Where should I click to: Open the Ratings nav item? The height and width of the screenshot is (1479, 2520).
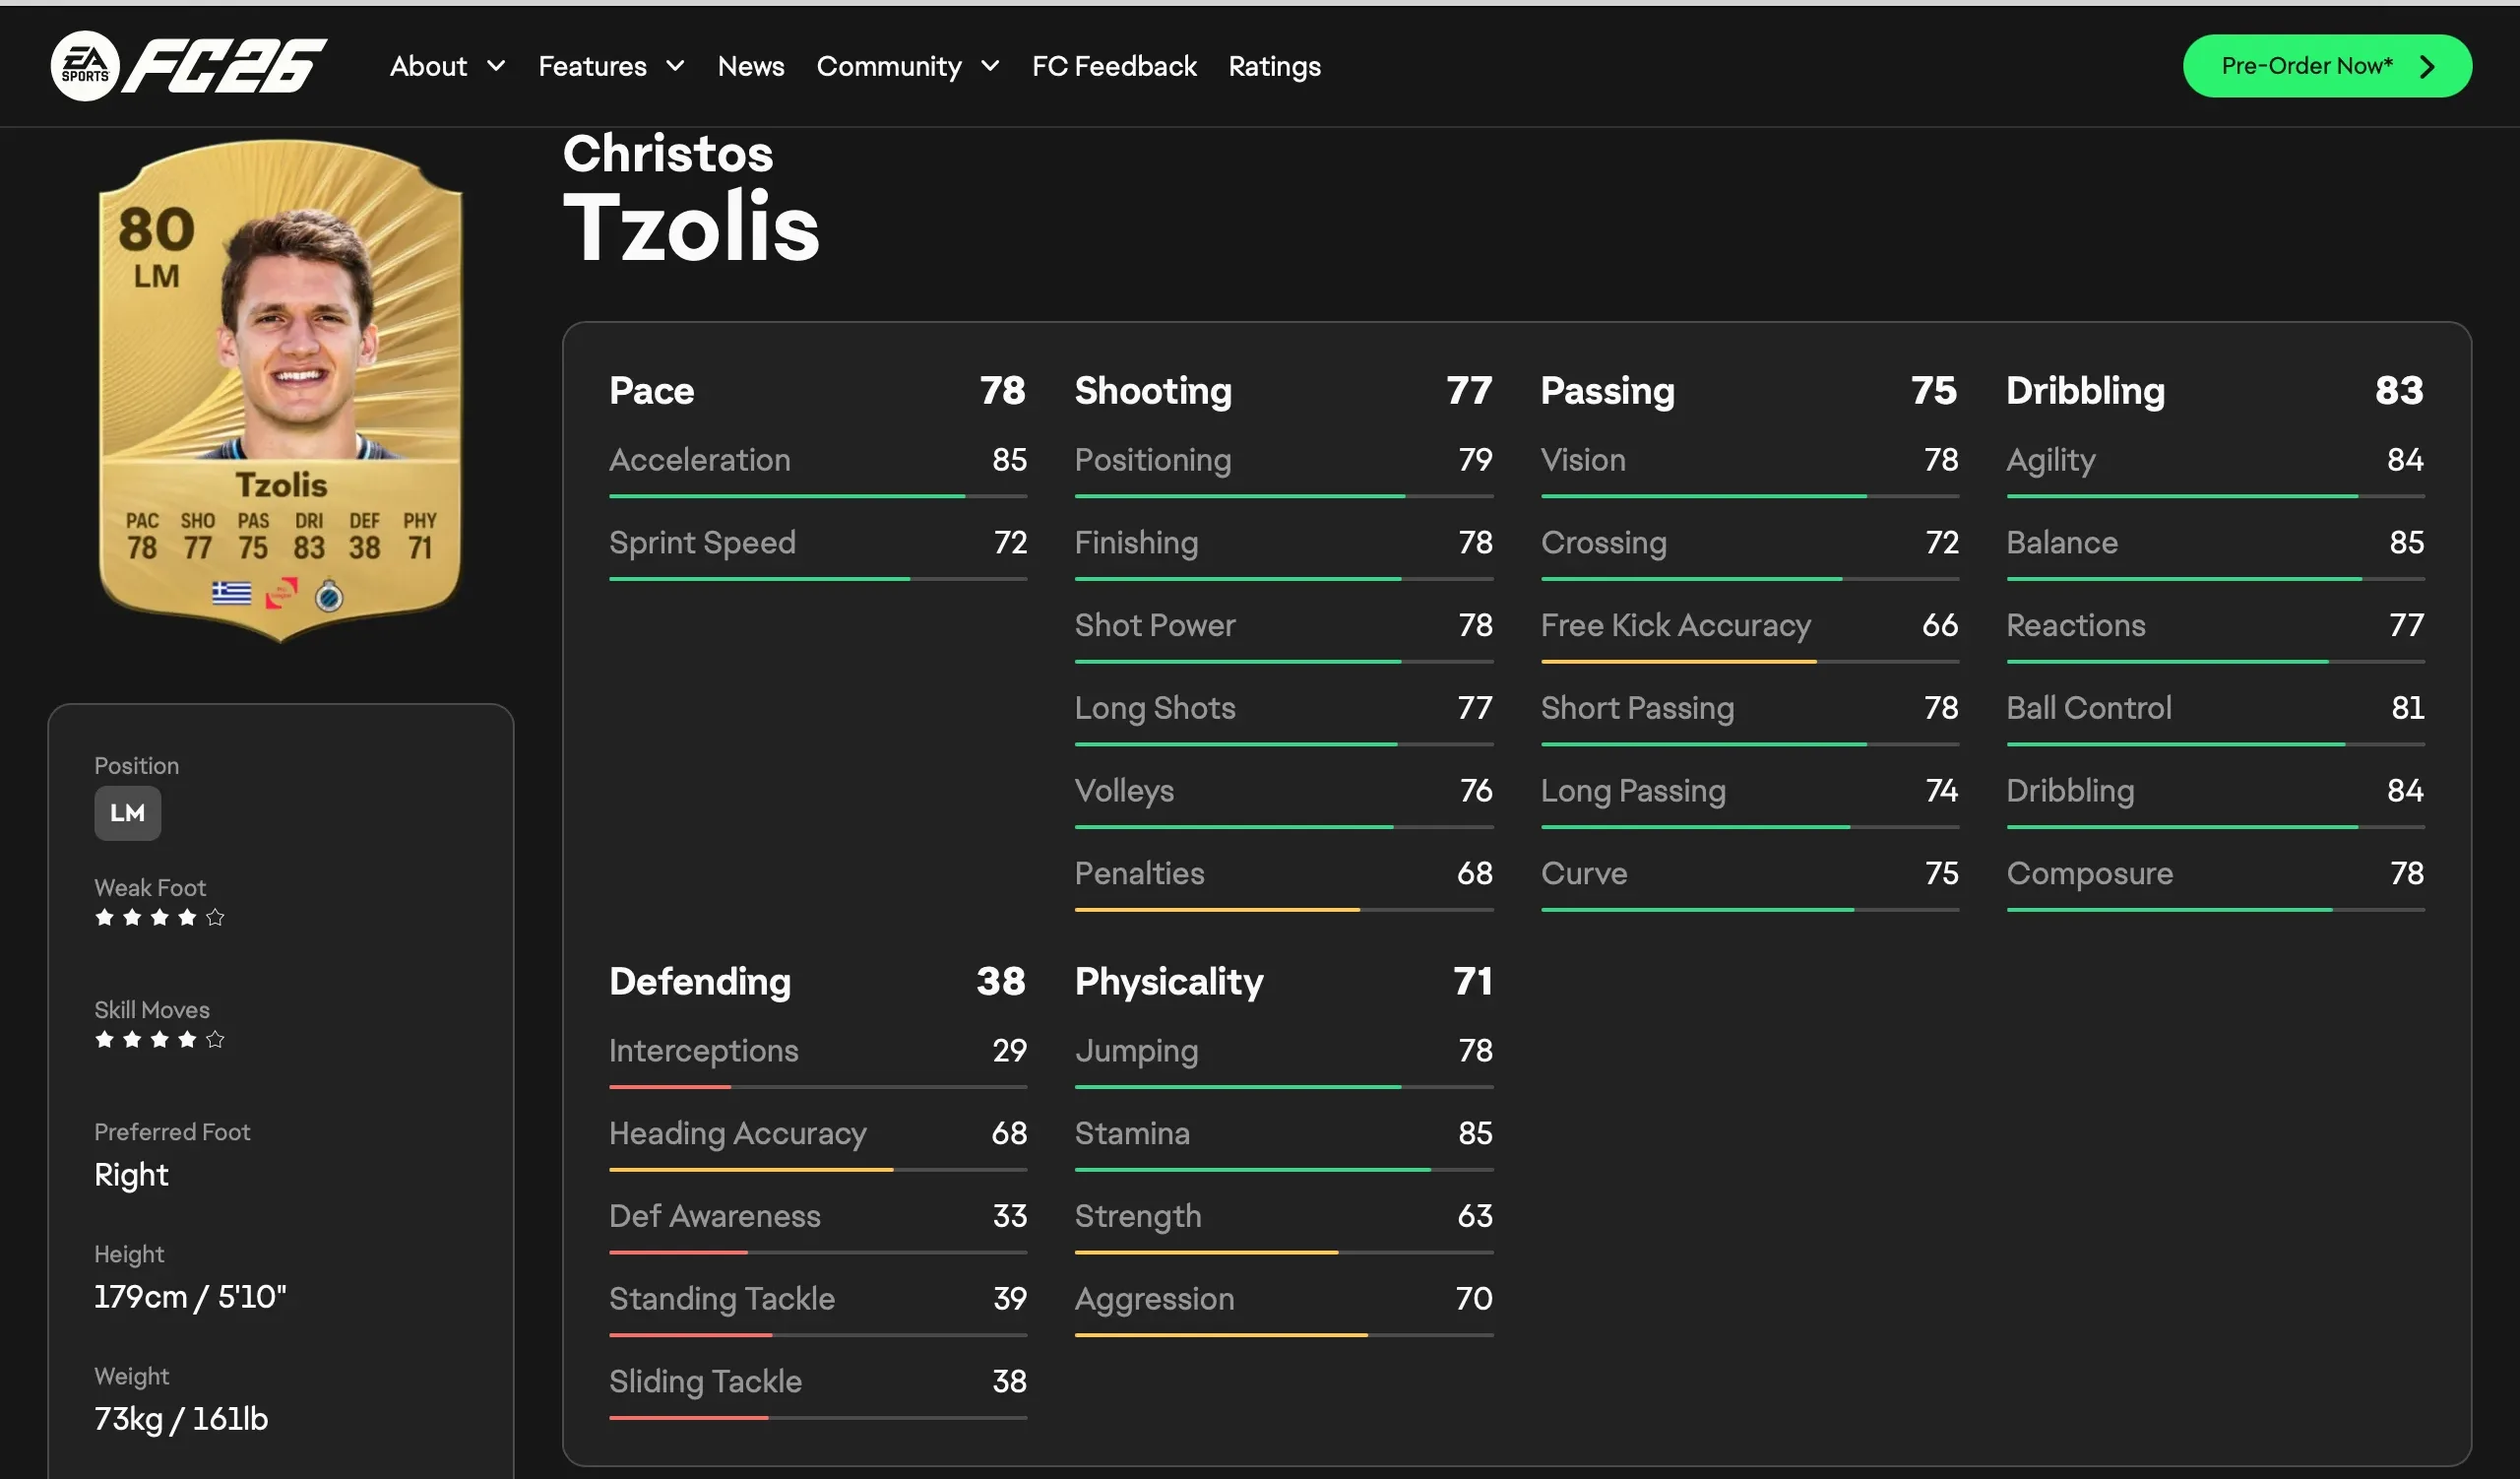pyautogui.click(x=1274, y=66)
